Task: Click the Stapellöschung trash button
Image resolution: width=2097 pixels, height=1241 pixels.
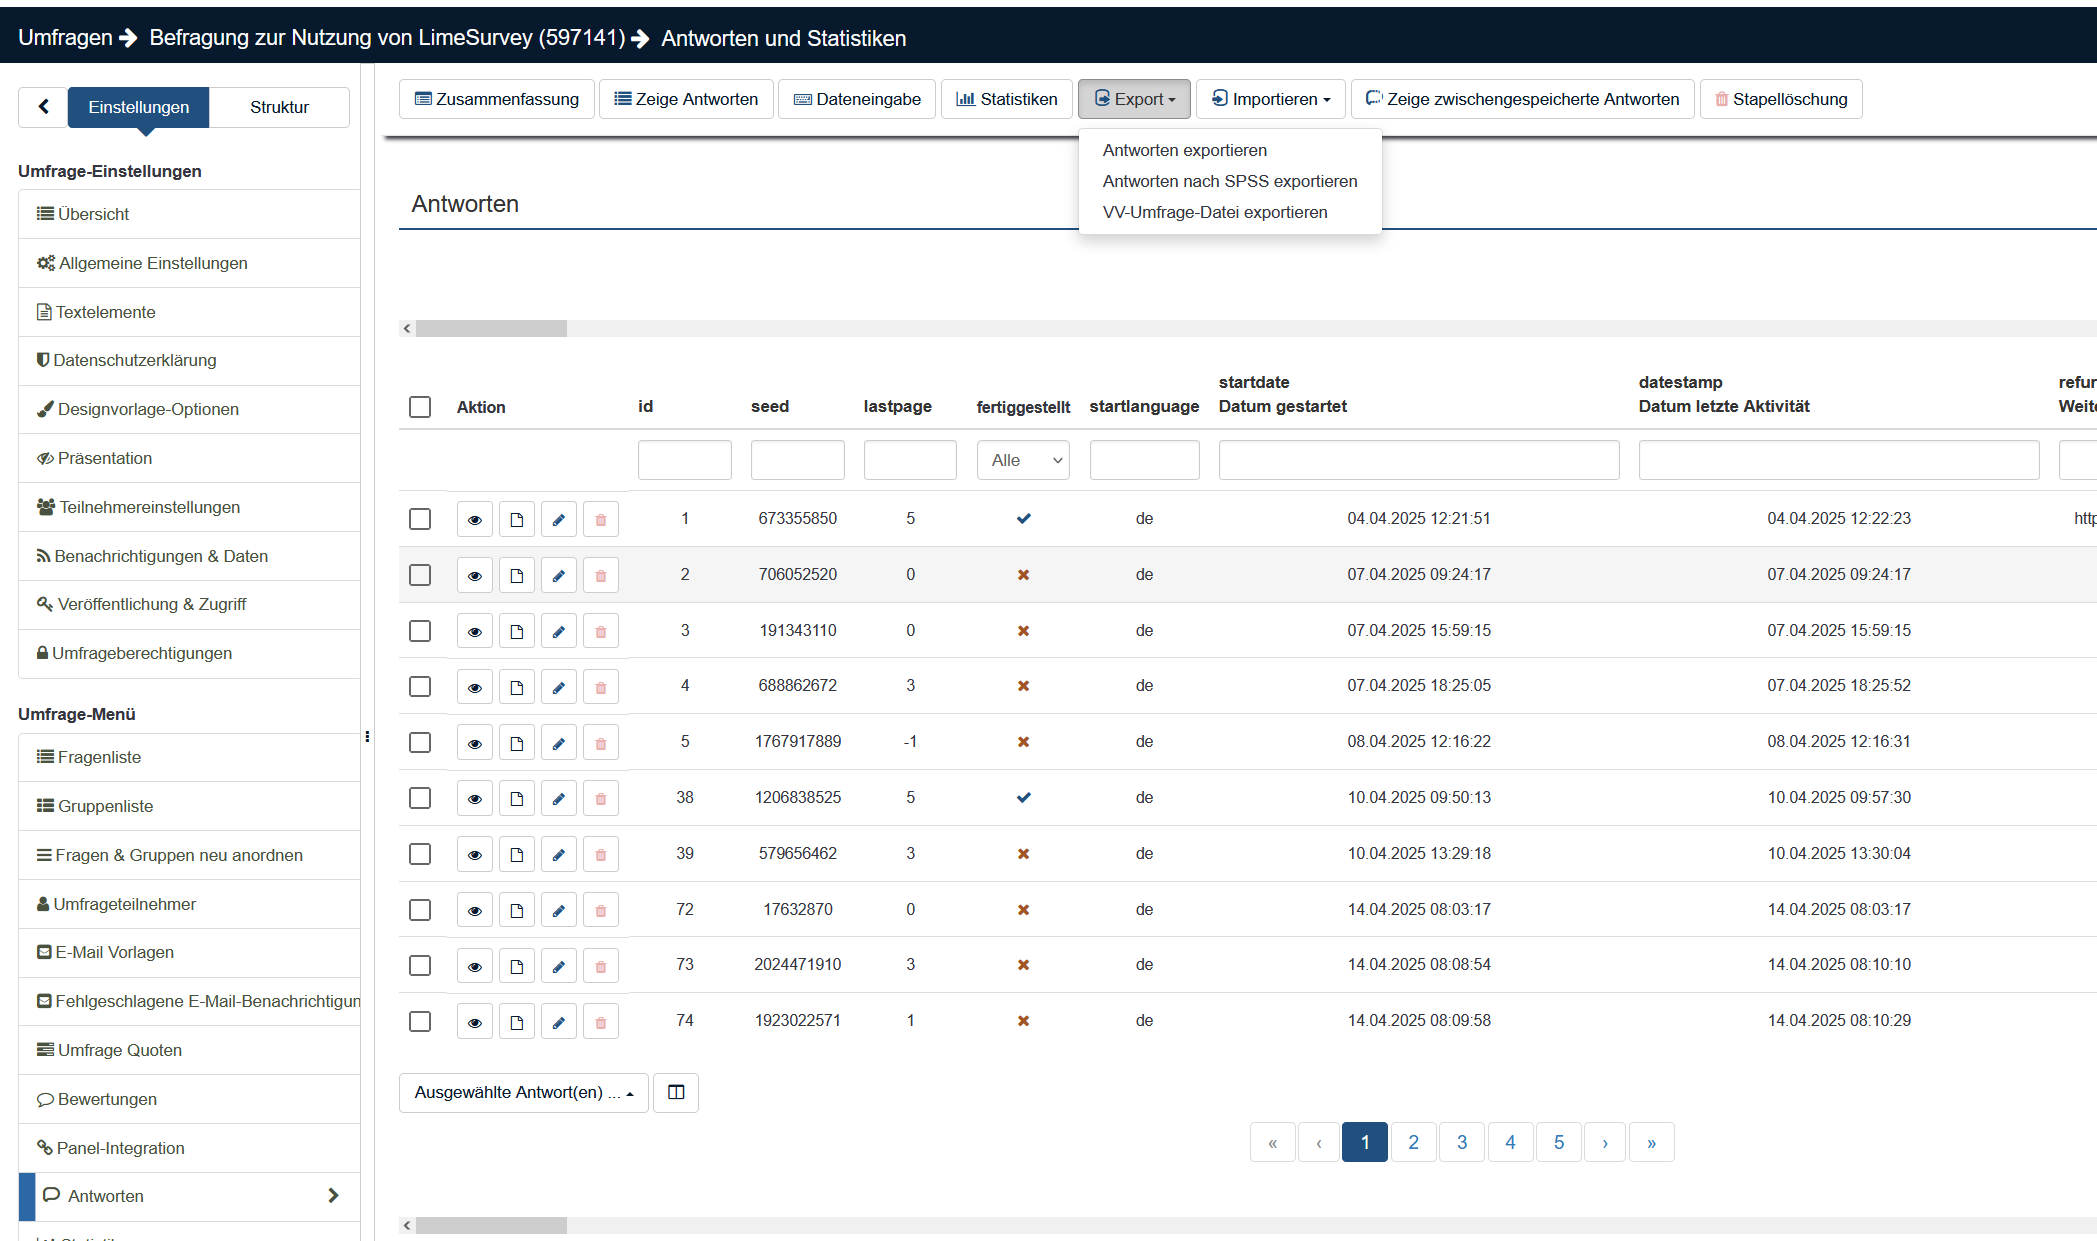Action: click(x=1780, y=99)
